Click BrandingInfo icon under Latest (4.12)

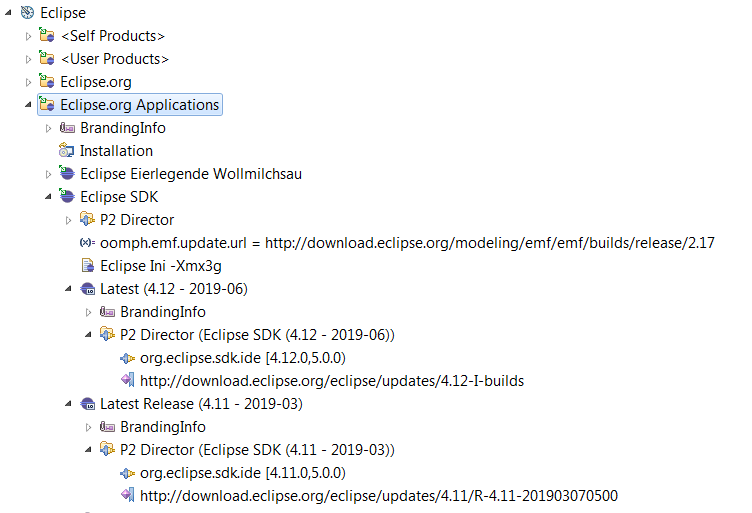click(107, 312)
